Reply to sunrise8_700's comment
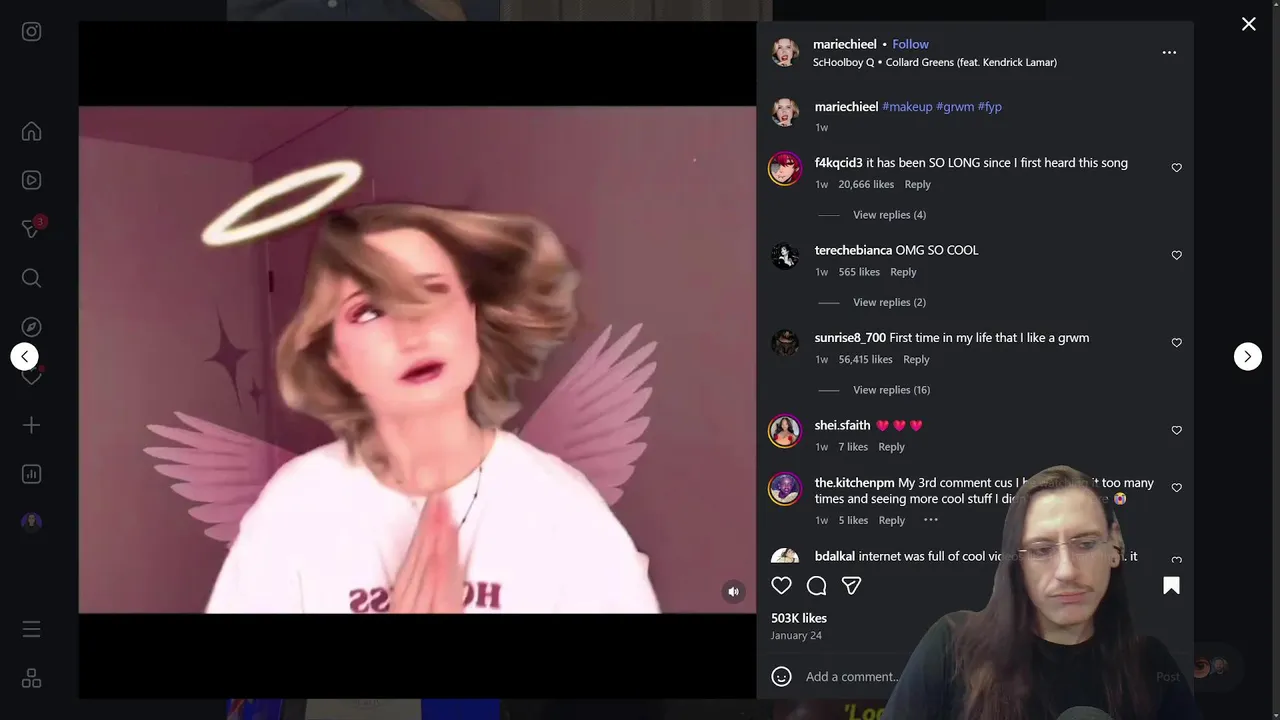1280x720 pixels. (916, 360)
